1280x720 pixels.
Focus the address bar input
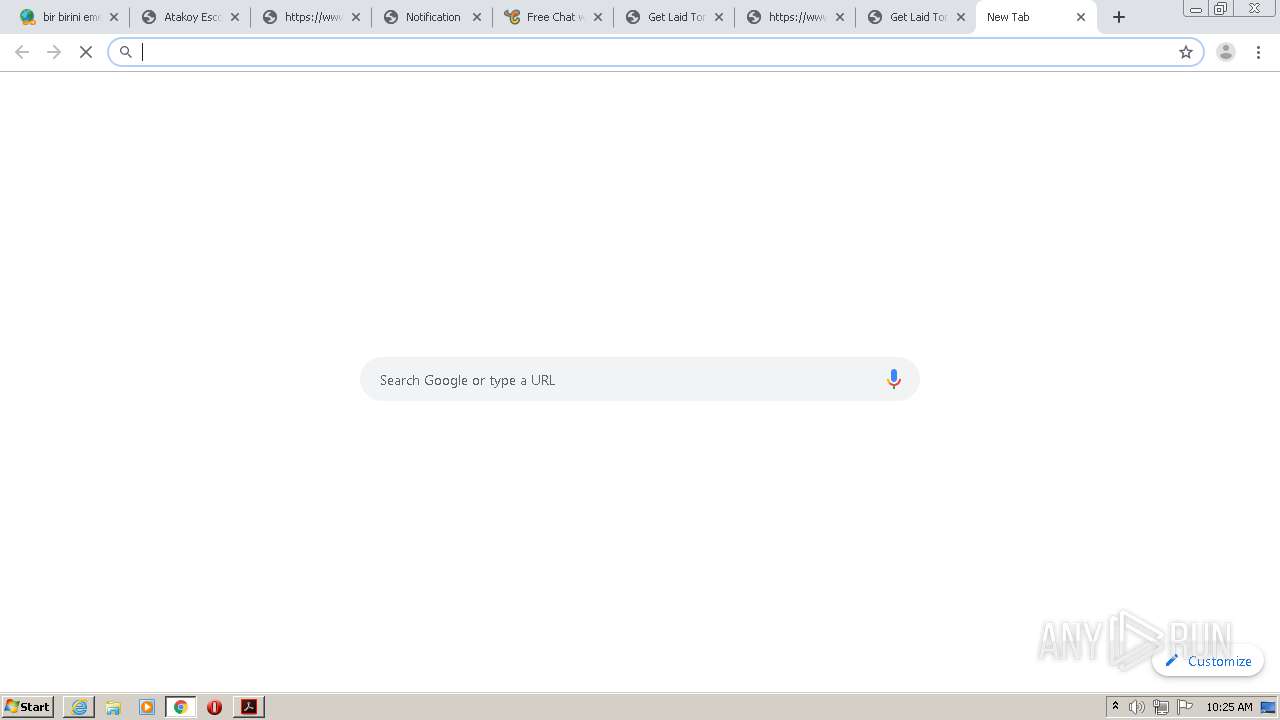[655, 52]
